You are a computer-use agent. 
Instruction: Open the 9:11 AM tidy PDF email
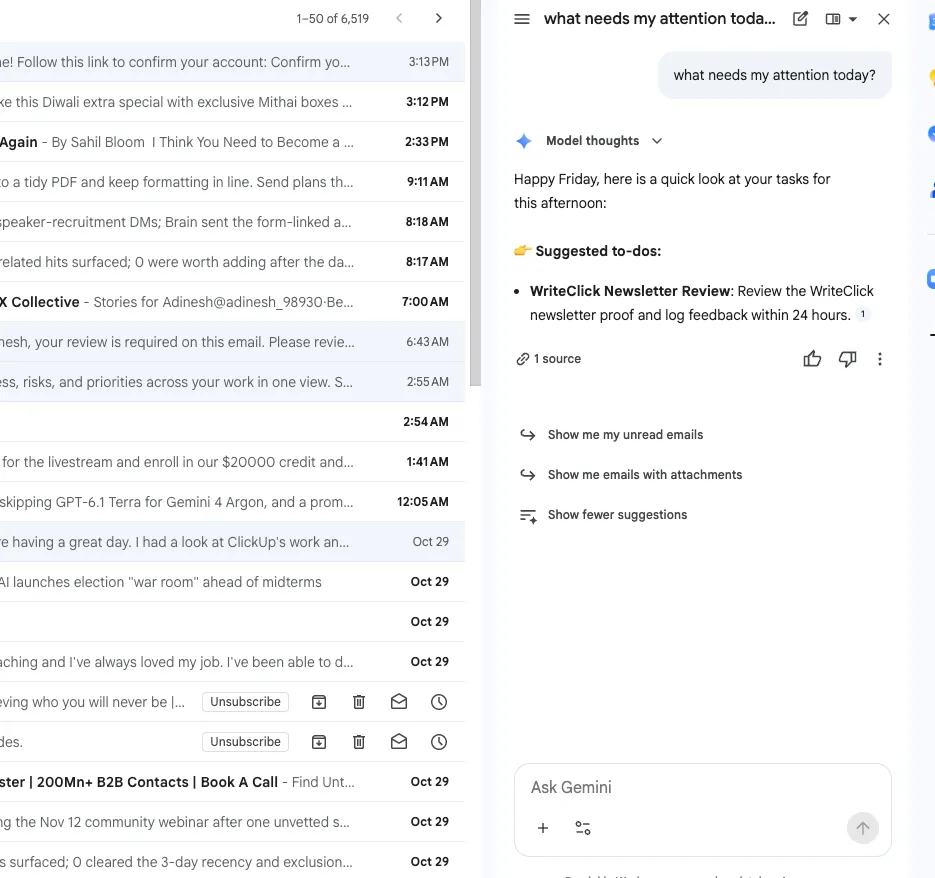[232, 182]
